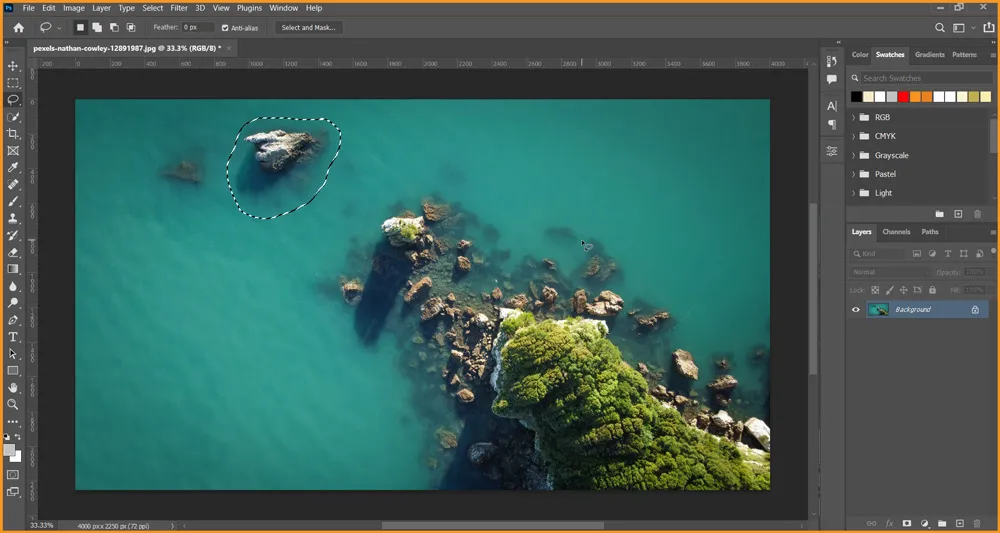The height and width of the screenshot is (533, 1000).
Task: Pick the red swatch
Action: (903, 97)
